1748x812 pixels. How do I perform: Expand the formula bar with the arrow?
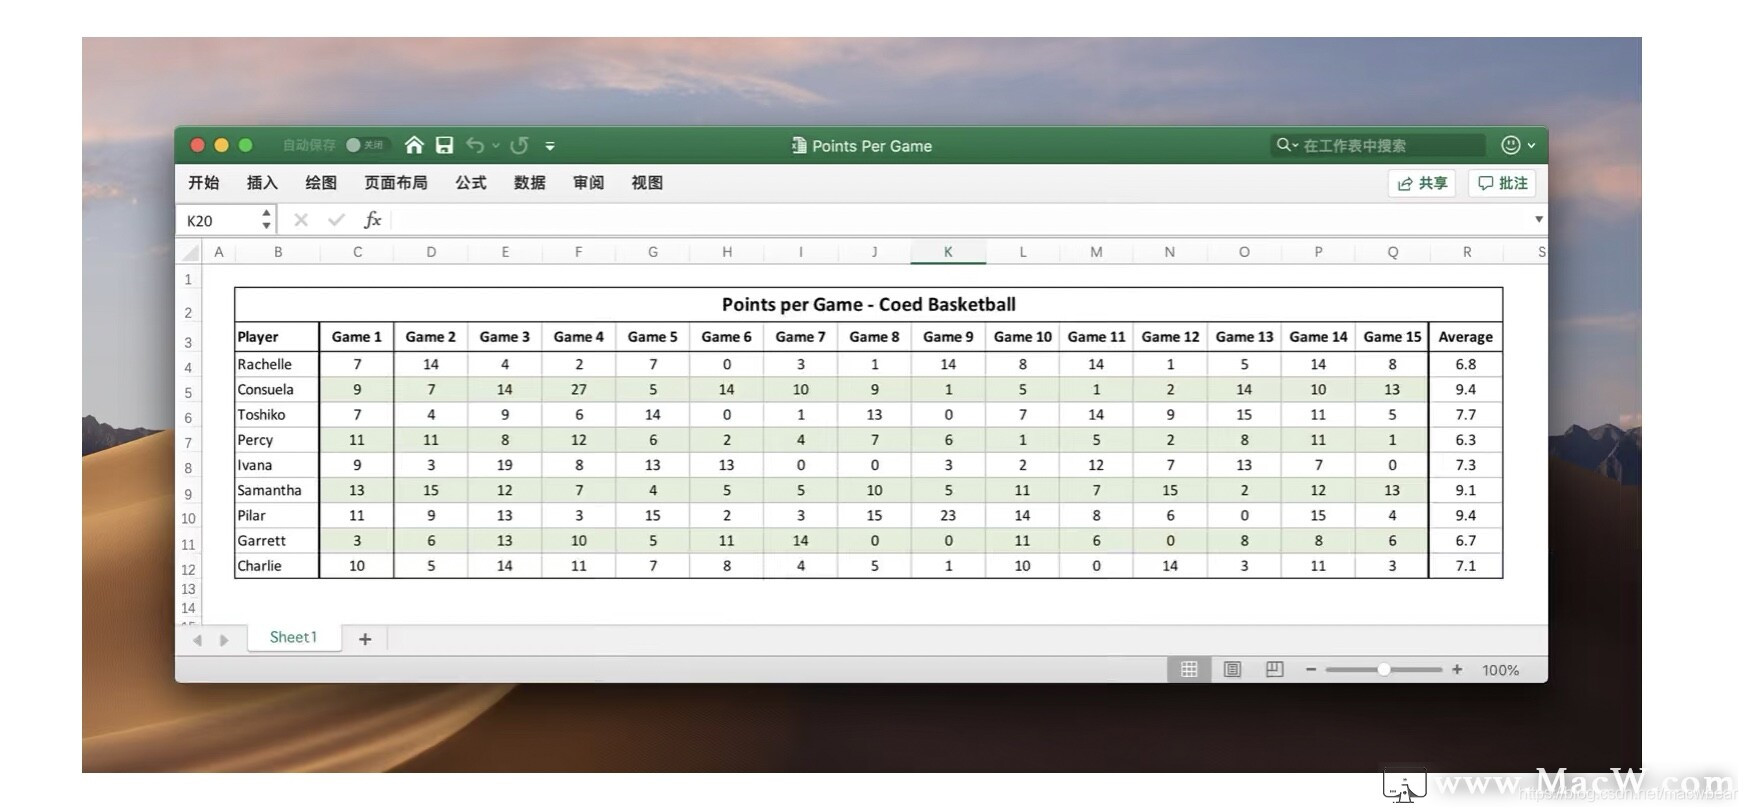pyautogui.click(x=1538, y=219)
